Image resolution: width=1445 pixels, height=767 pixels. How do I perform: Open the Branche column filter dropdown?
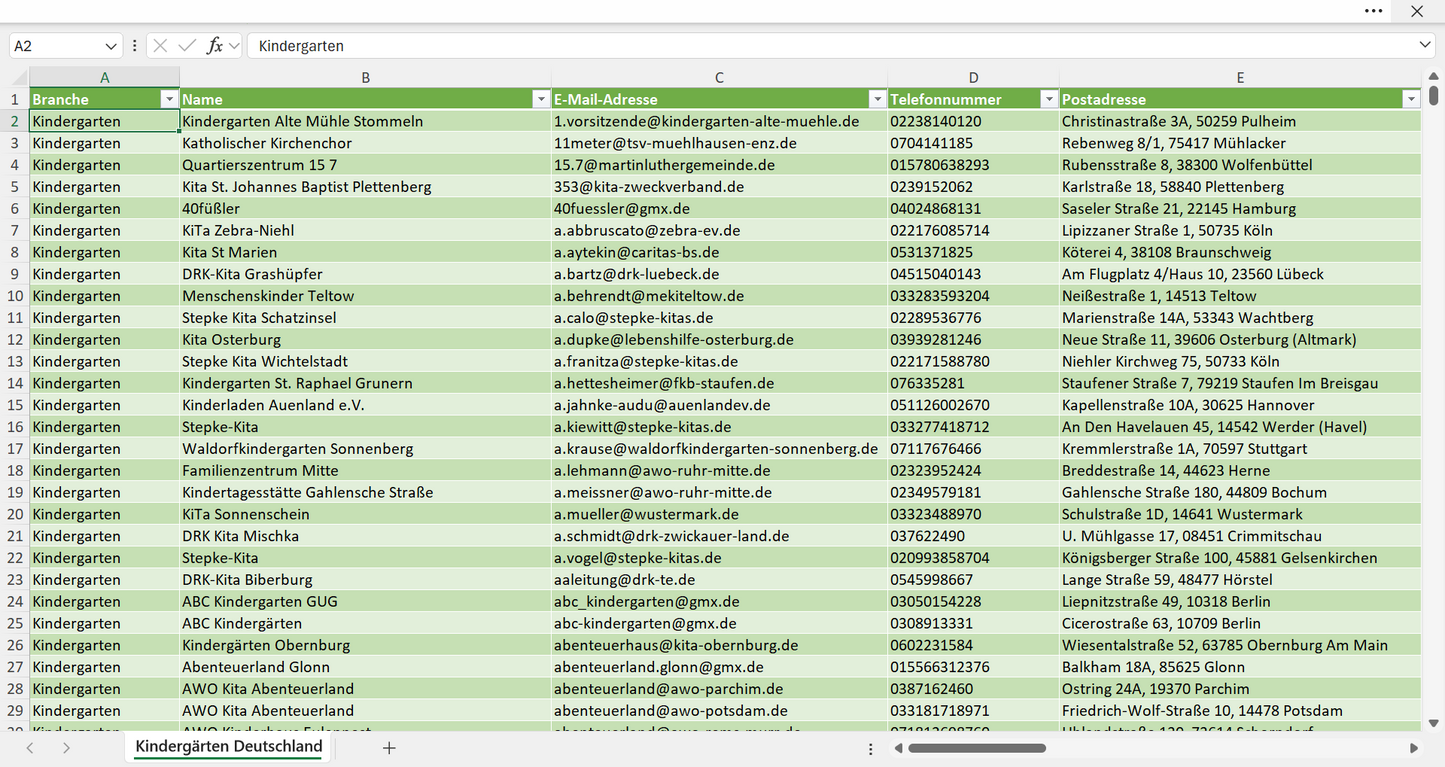pyautogui.click(x=169, y=99)
